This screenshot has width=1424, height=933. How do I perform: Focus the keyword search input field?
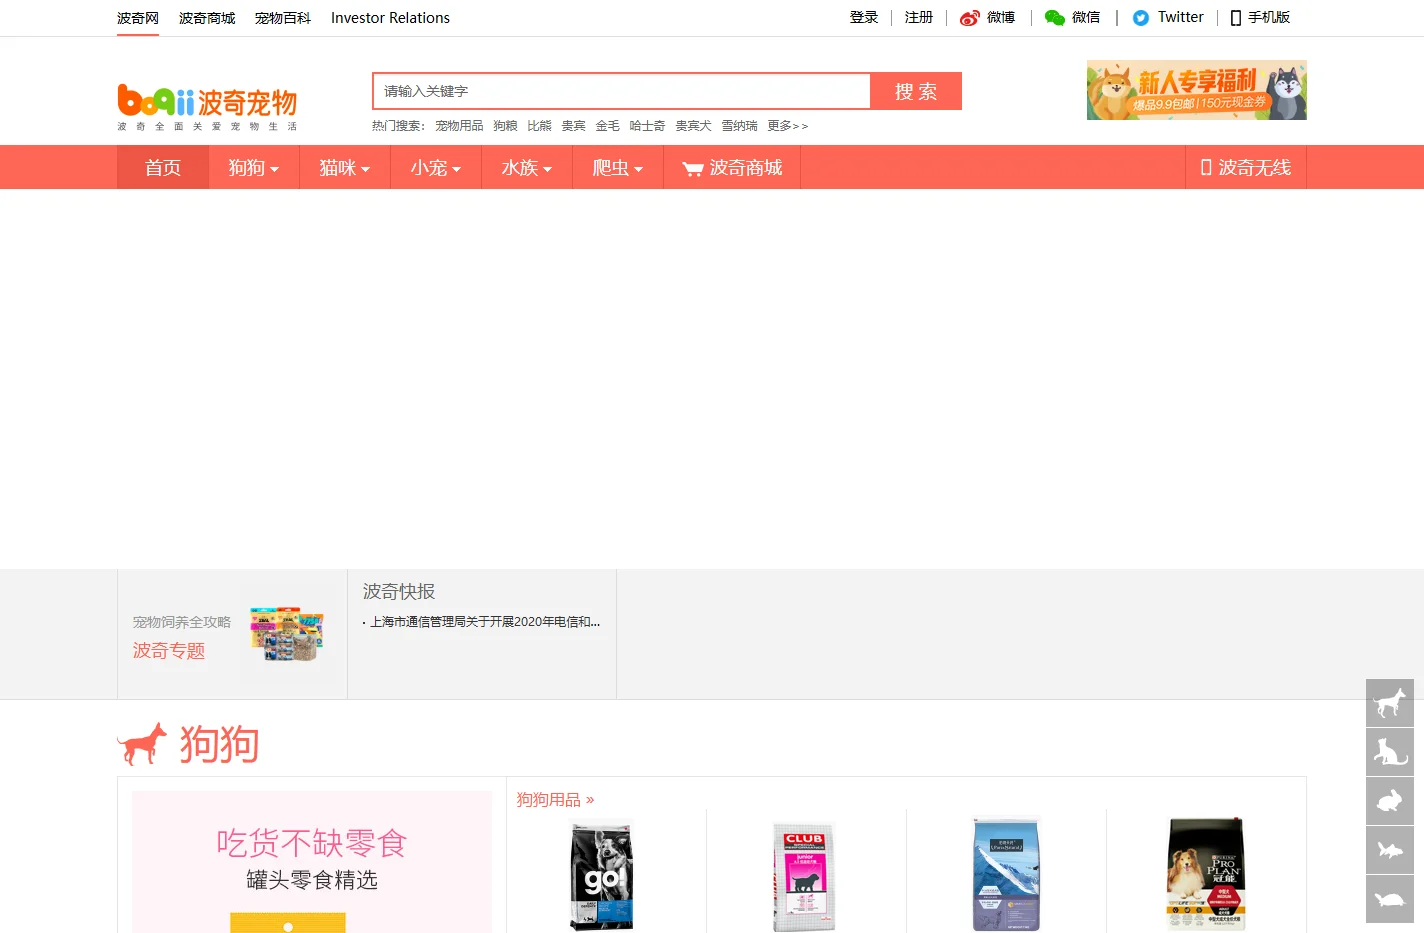pos(622,91)
